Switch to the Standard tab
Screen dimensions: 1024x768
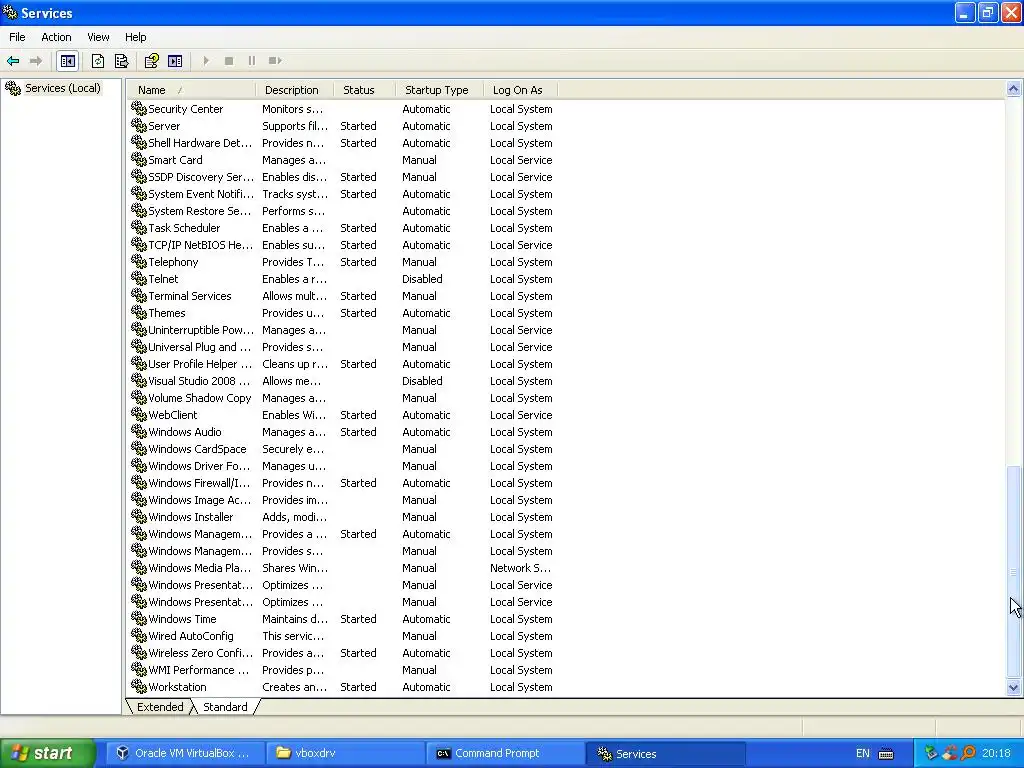[x=225, y=707]
